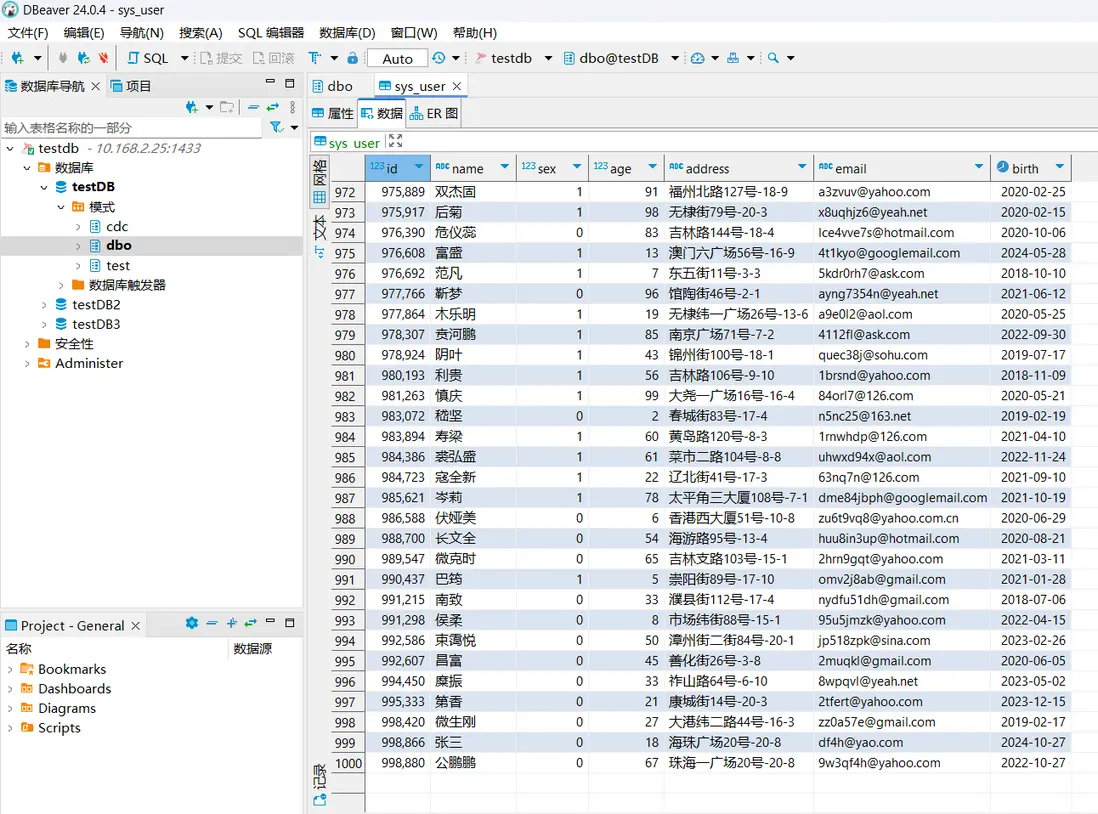Click the table name filter input field

[130, 128]
